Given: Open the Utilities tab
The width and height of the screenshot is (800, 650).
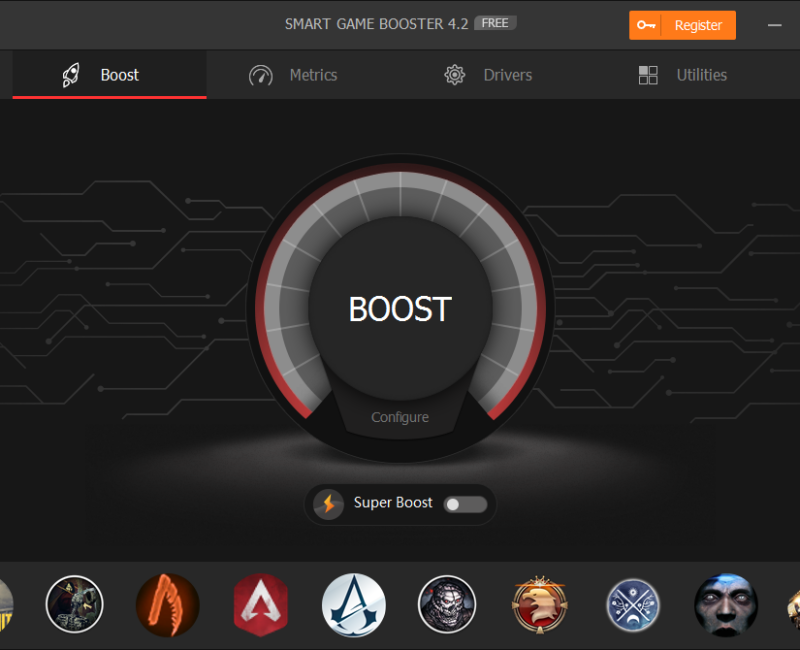Looking at the screenshot, I should click(x=683, y=75).
